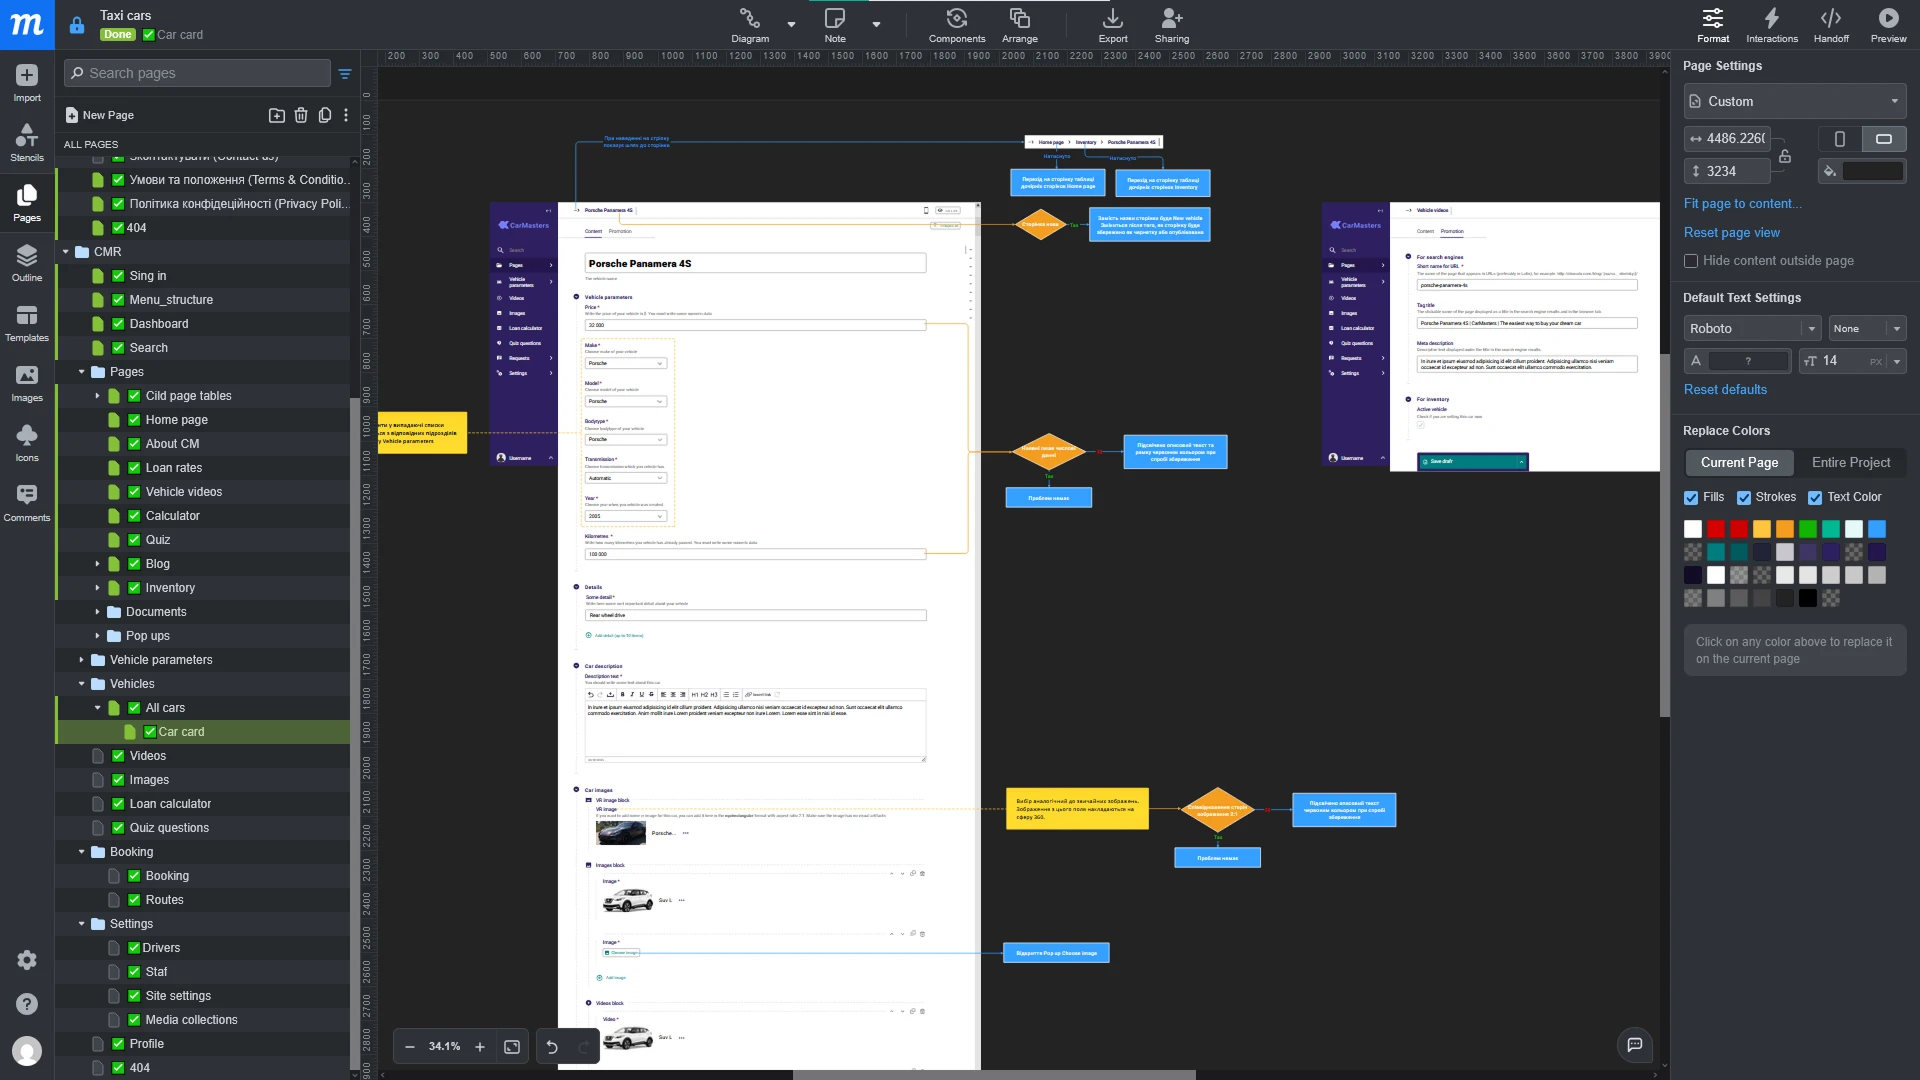Image resolution: width=1920 pixels, height=1080 pixels.
Task: Open the Roboto font dropdown
Action: (1752, 328)
